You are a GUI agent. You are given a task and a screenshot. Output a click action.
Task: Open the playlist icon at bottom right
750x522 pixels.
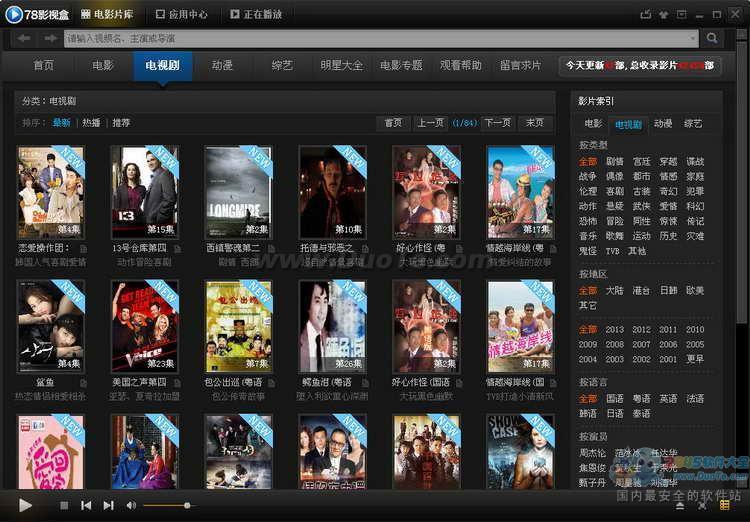725,505
